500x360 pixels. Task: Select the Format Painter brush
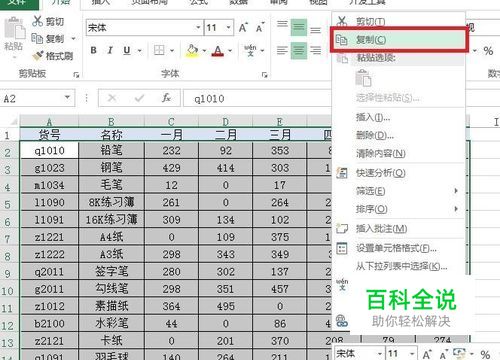(38, 55)
